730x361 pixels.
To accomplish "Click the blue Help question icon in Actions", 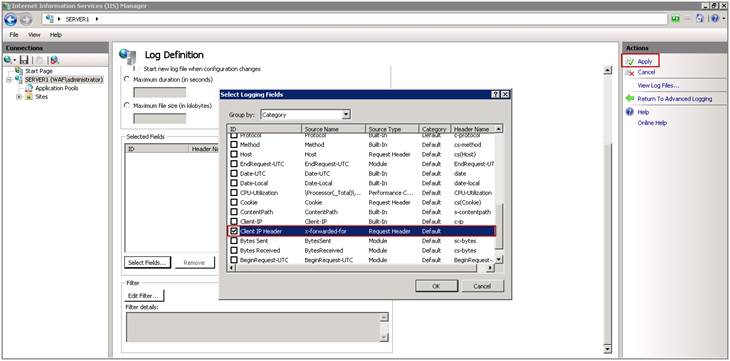I will point(630,112).
